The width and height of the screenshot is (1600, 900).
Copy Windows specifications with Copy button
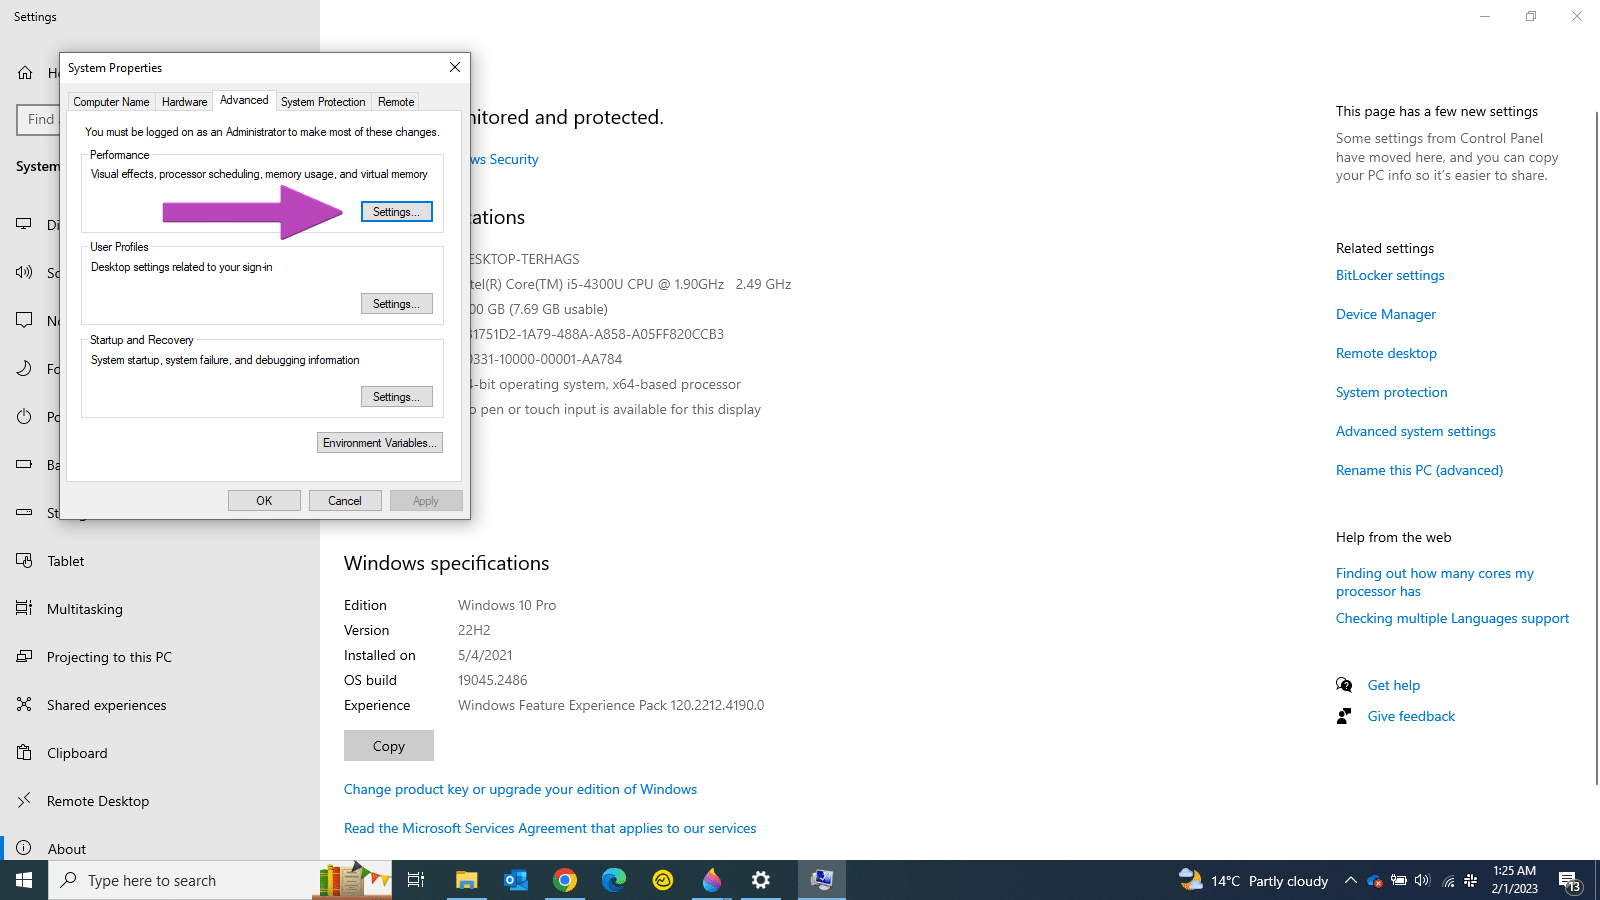click(x=389, y=746)
